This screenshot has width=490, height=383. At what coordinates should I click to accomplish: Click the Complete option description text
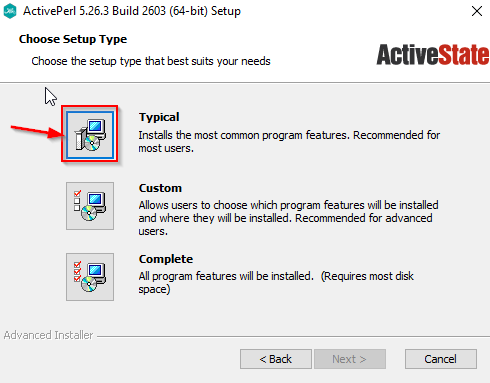[276, 282]
